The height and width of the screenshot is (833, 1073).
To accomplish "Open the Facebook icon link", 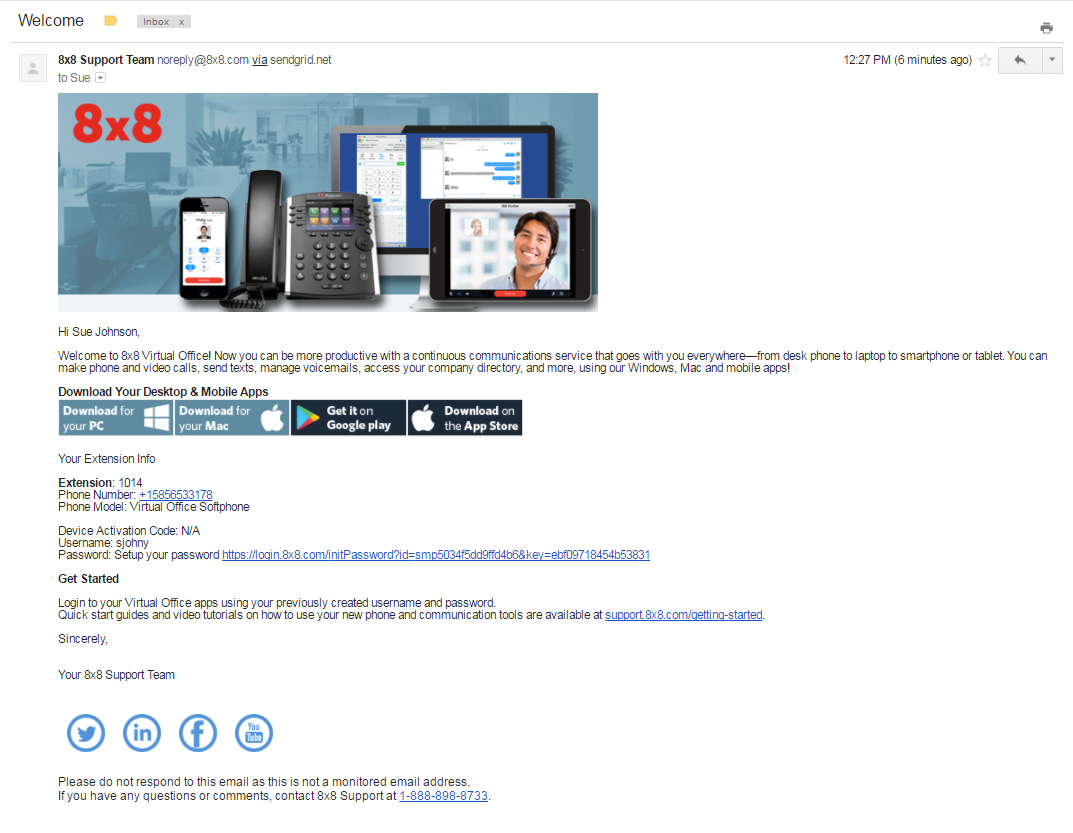I will (x=198, y=733).
